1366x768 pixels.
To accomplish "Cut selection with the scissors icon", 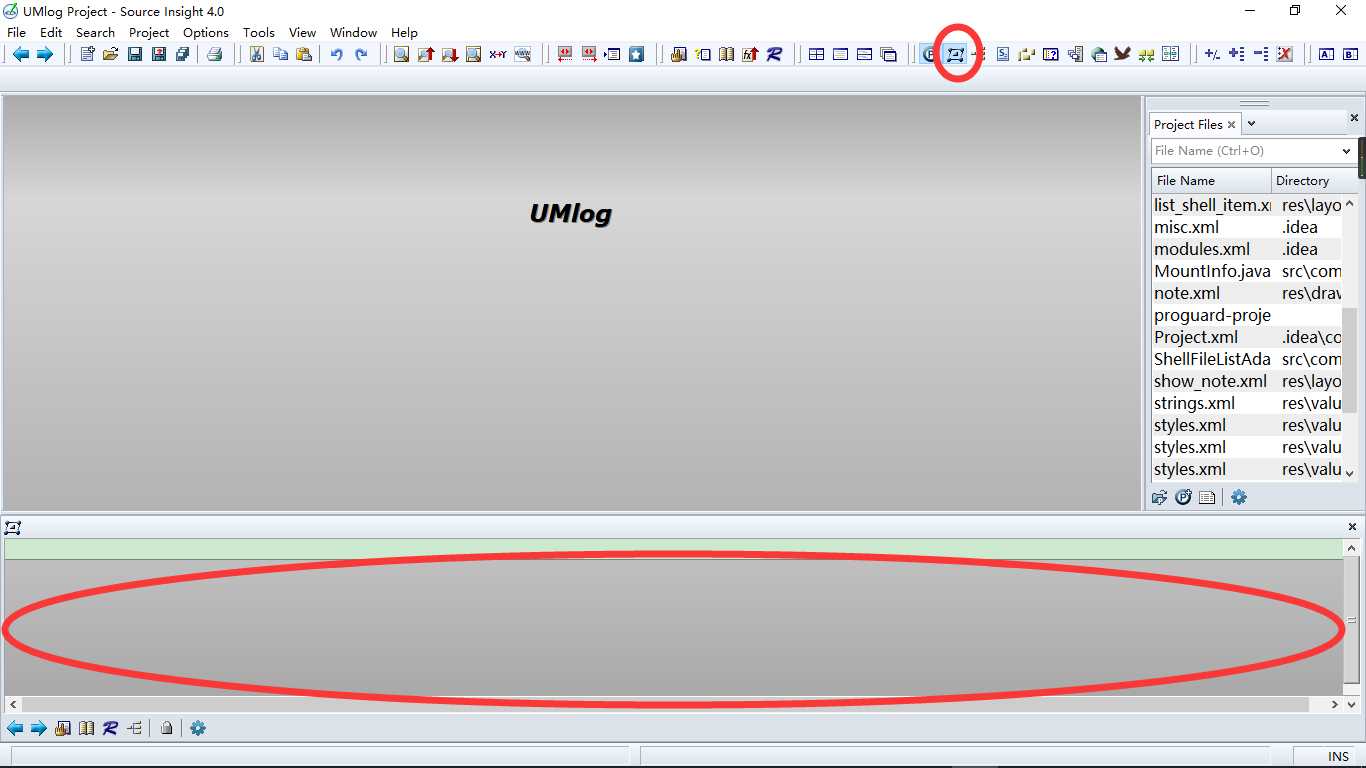I will coord(257,54).
